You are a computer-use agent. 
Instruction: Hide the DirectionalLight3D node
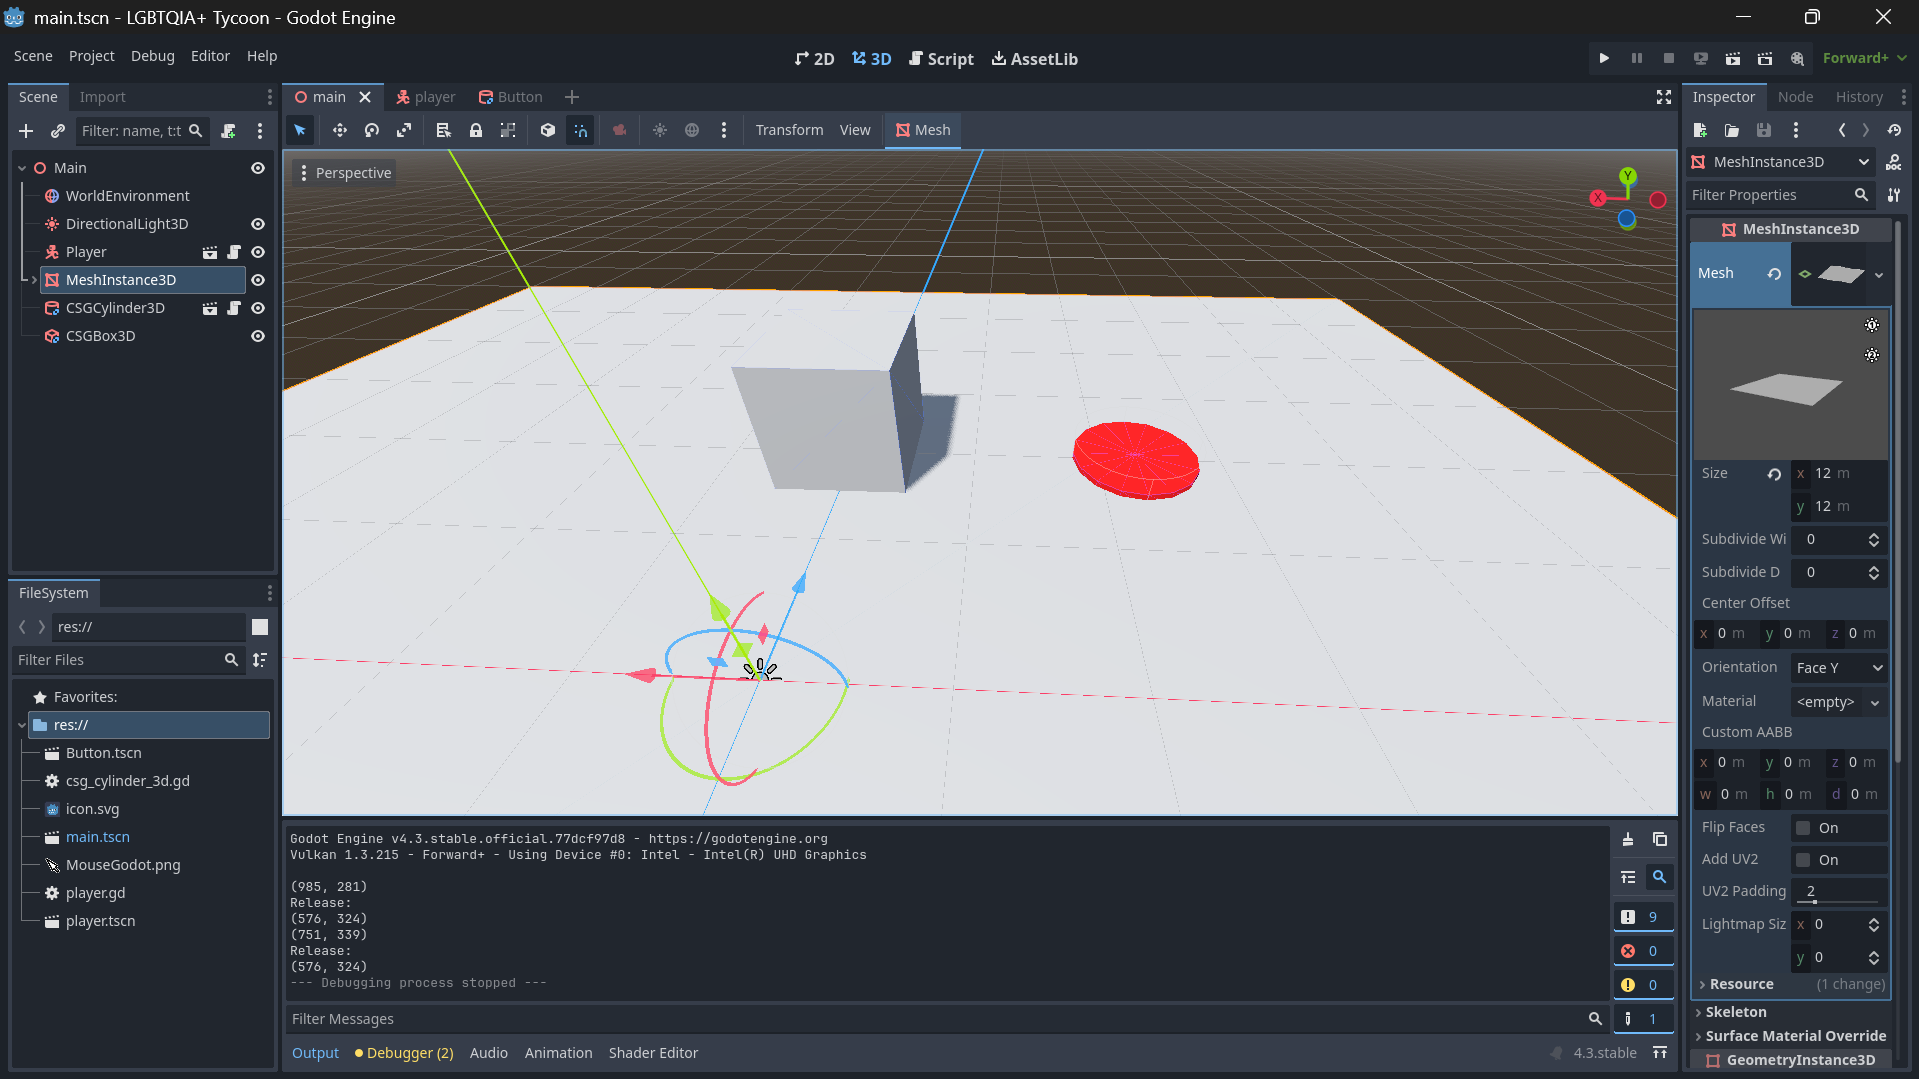258,224
